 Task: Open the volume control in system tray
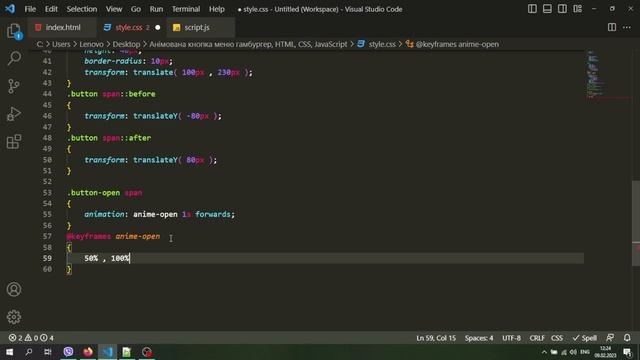pyautogui.click(x=573, y=352)
